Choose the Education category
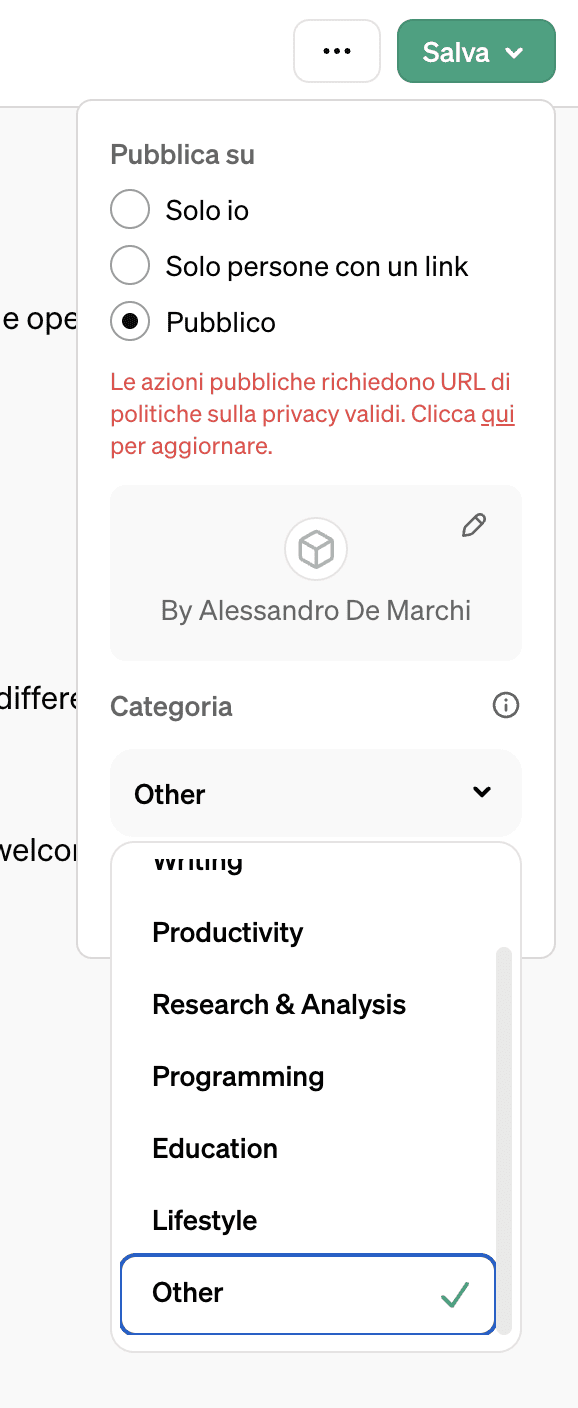Screen dimensions: 578x1408 (x=215, y=1148)
